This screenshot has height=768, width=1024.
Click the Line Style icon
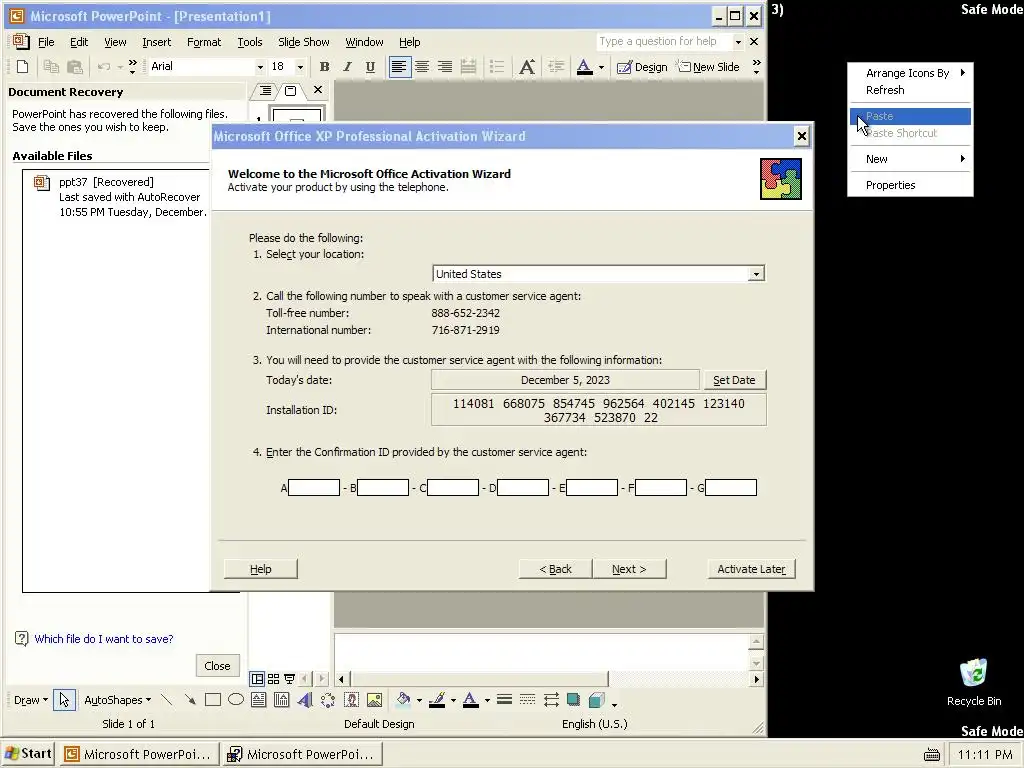pos(504,700)
